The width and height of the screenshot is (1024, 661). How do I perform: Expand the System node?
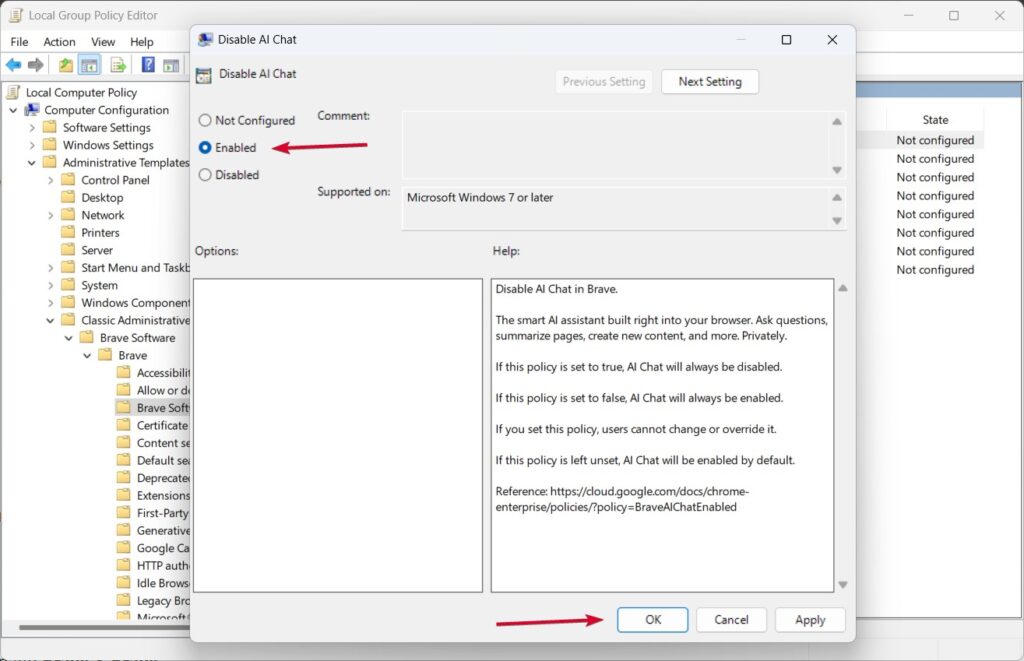point(50,285)
